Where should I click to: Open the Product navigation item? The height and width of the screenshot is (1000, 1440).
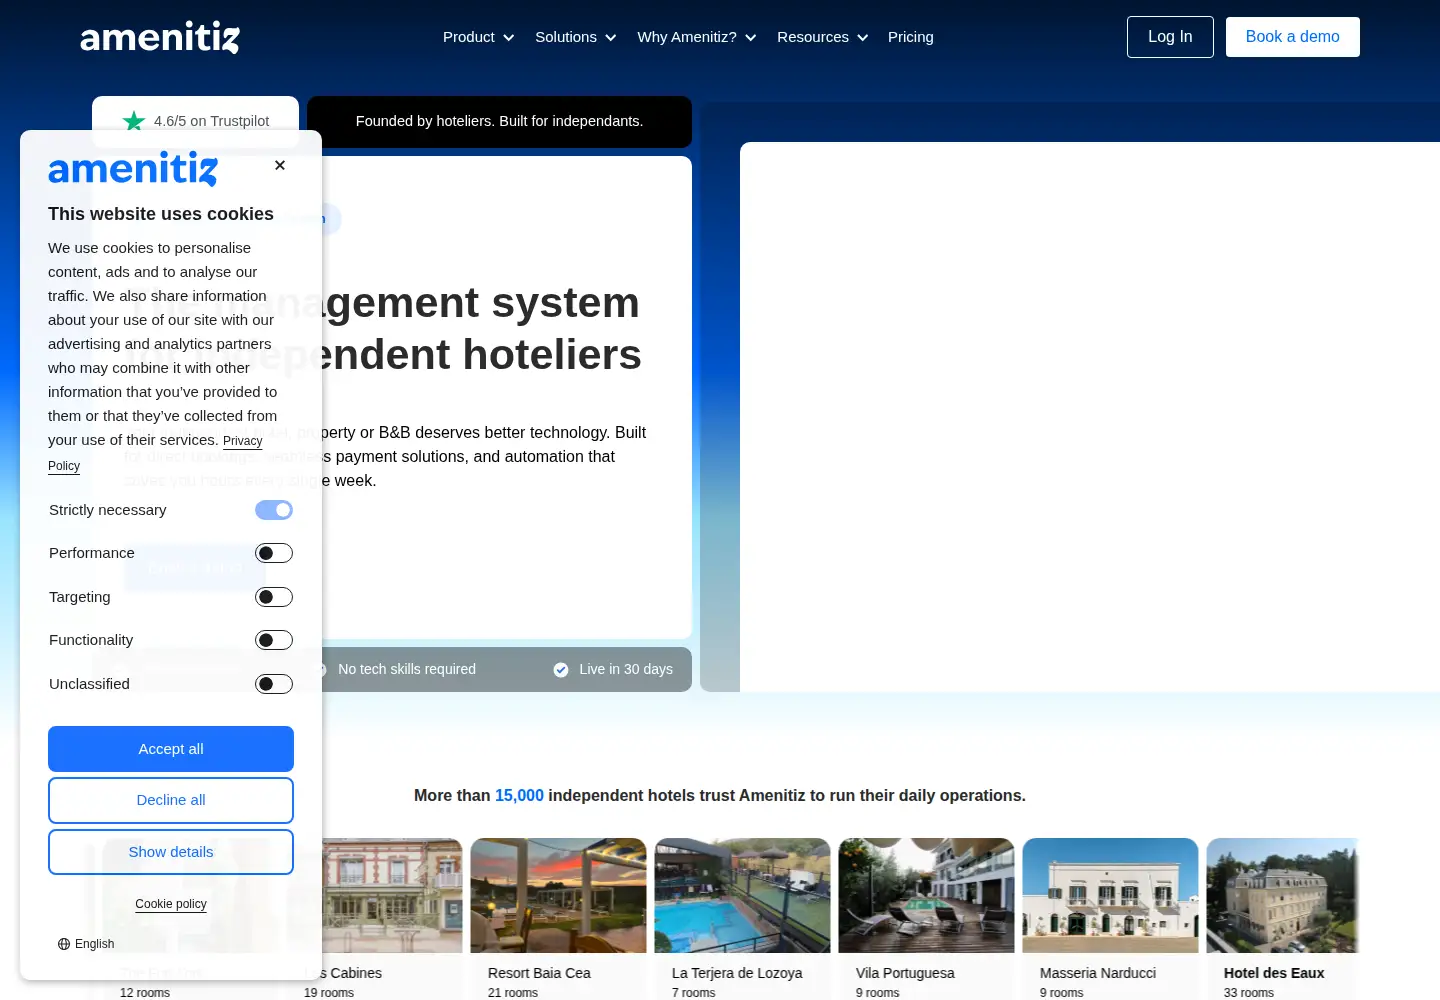[479, 37]
